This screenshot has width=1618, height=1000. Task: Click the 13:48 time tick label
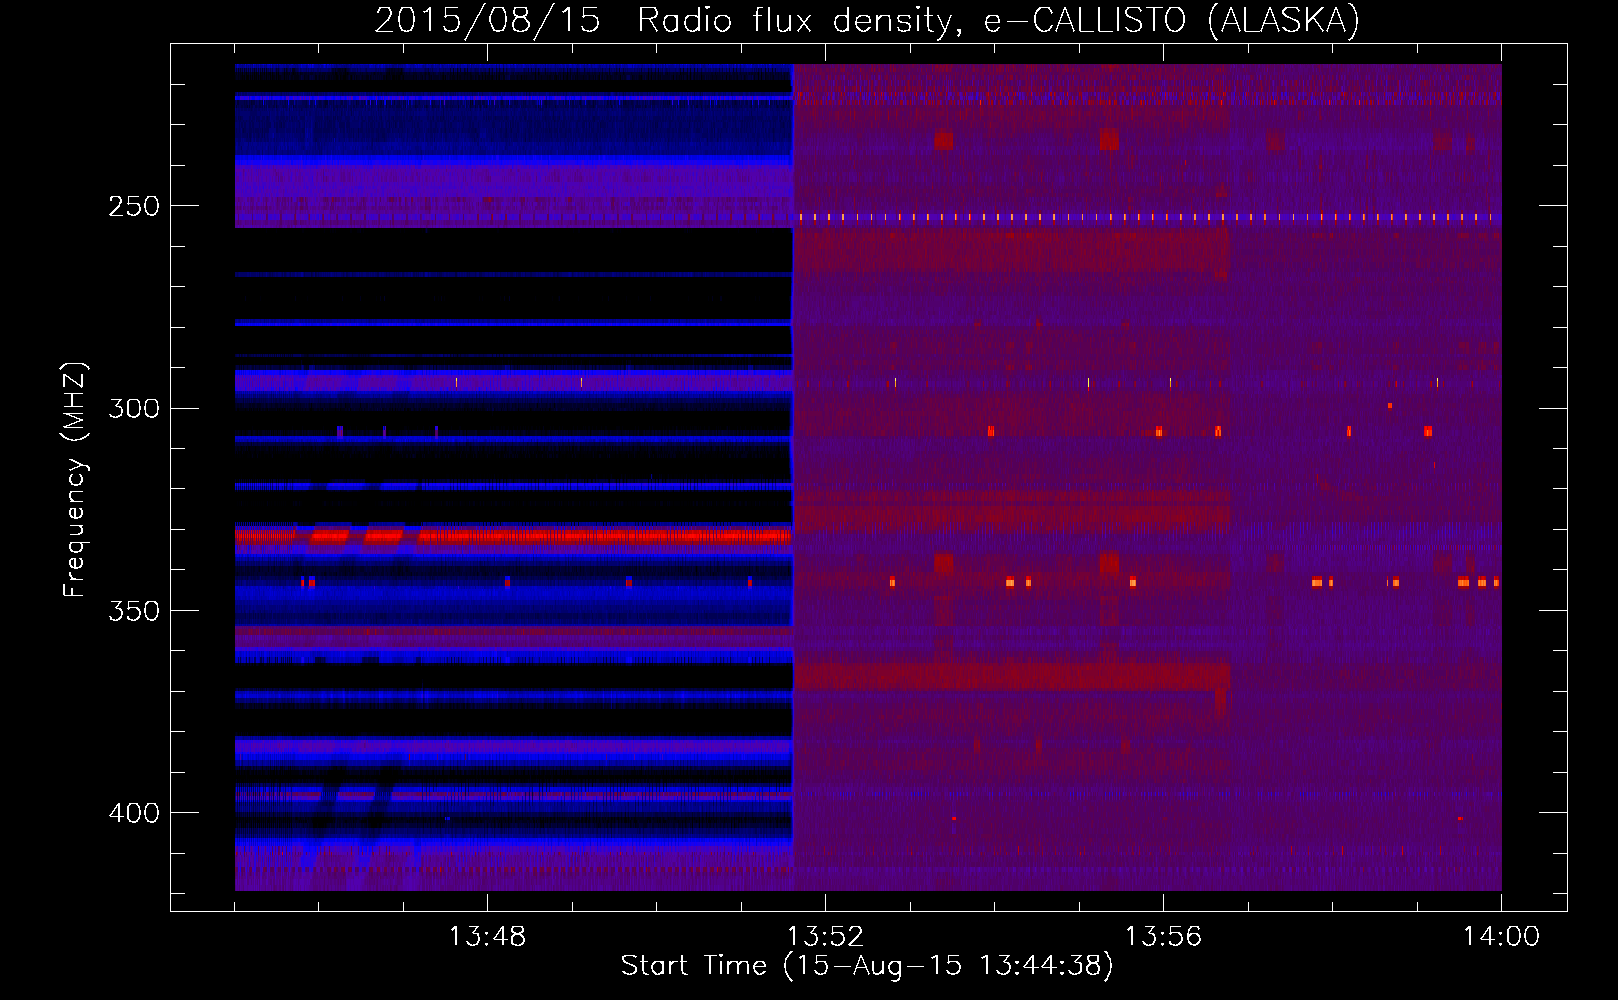click(x=487, y=937)
